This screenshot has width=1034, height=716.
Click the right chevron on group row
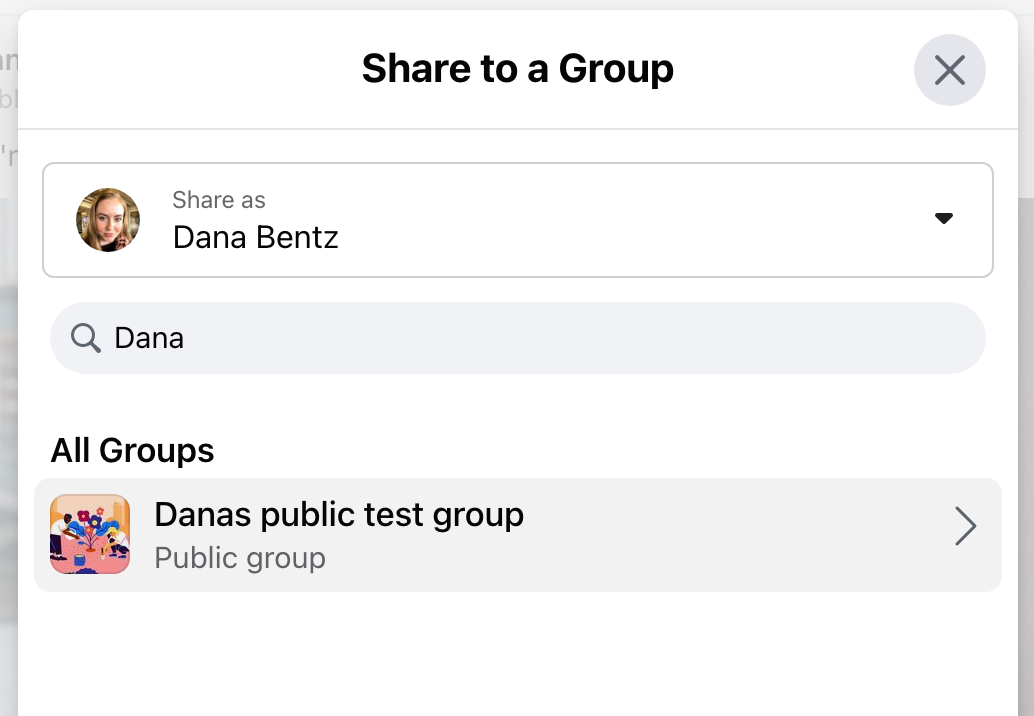[x=964, y=526]
